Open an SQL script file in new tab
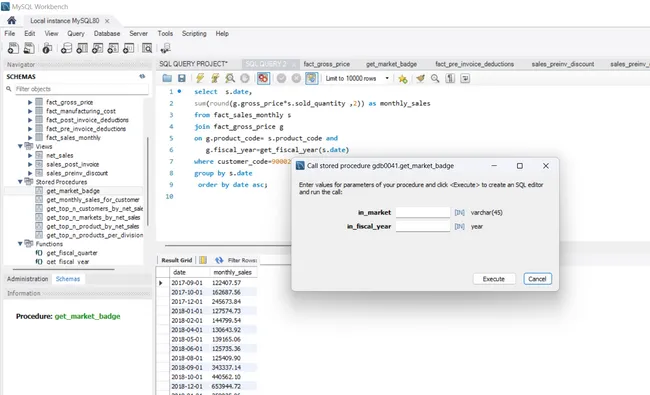650x395 pixels. [29, 48]
